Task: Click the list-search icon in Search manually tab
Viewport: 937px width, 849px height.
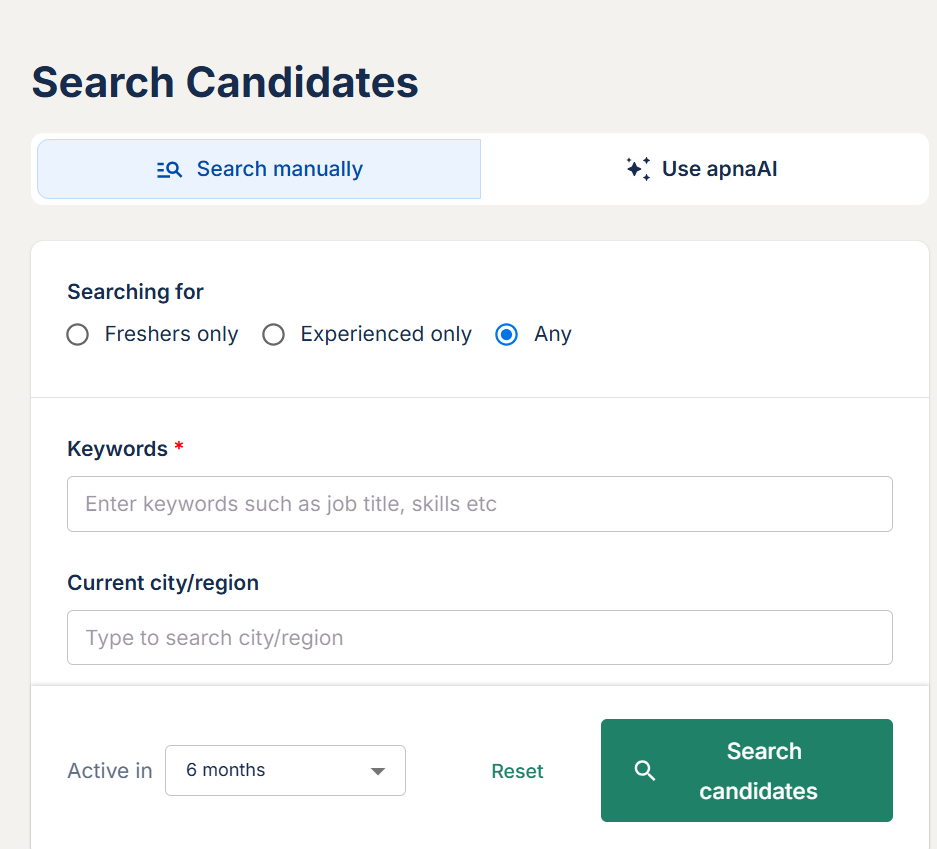Action: [x=169, y=170]
